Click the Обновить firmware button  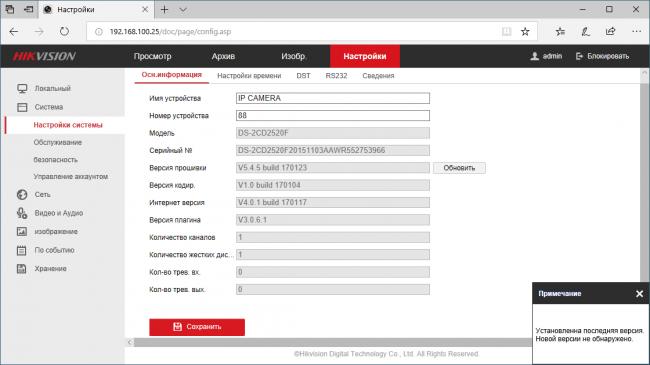459,168
